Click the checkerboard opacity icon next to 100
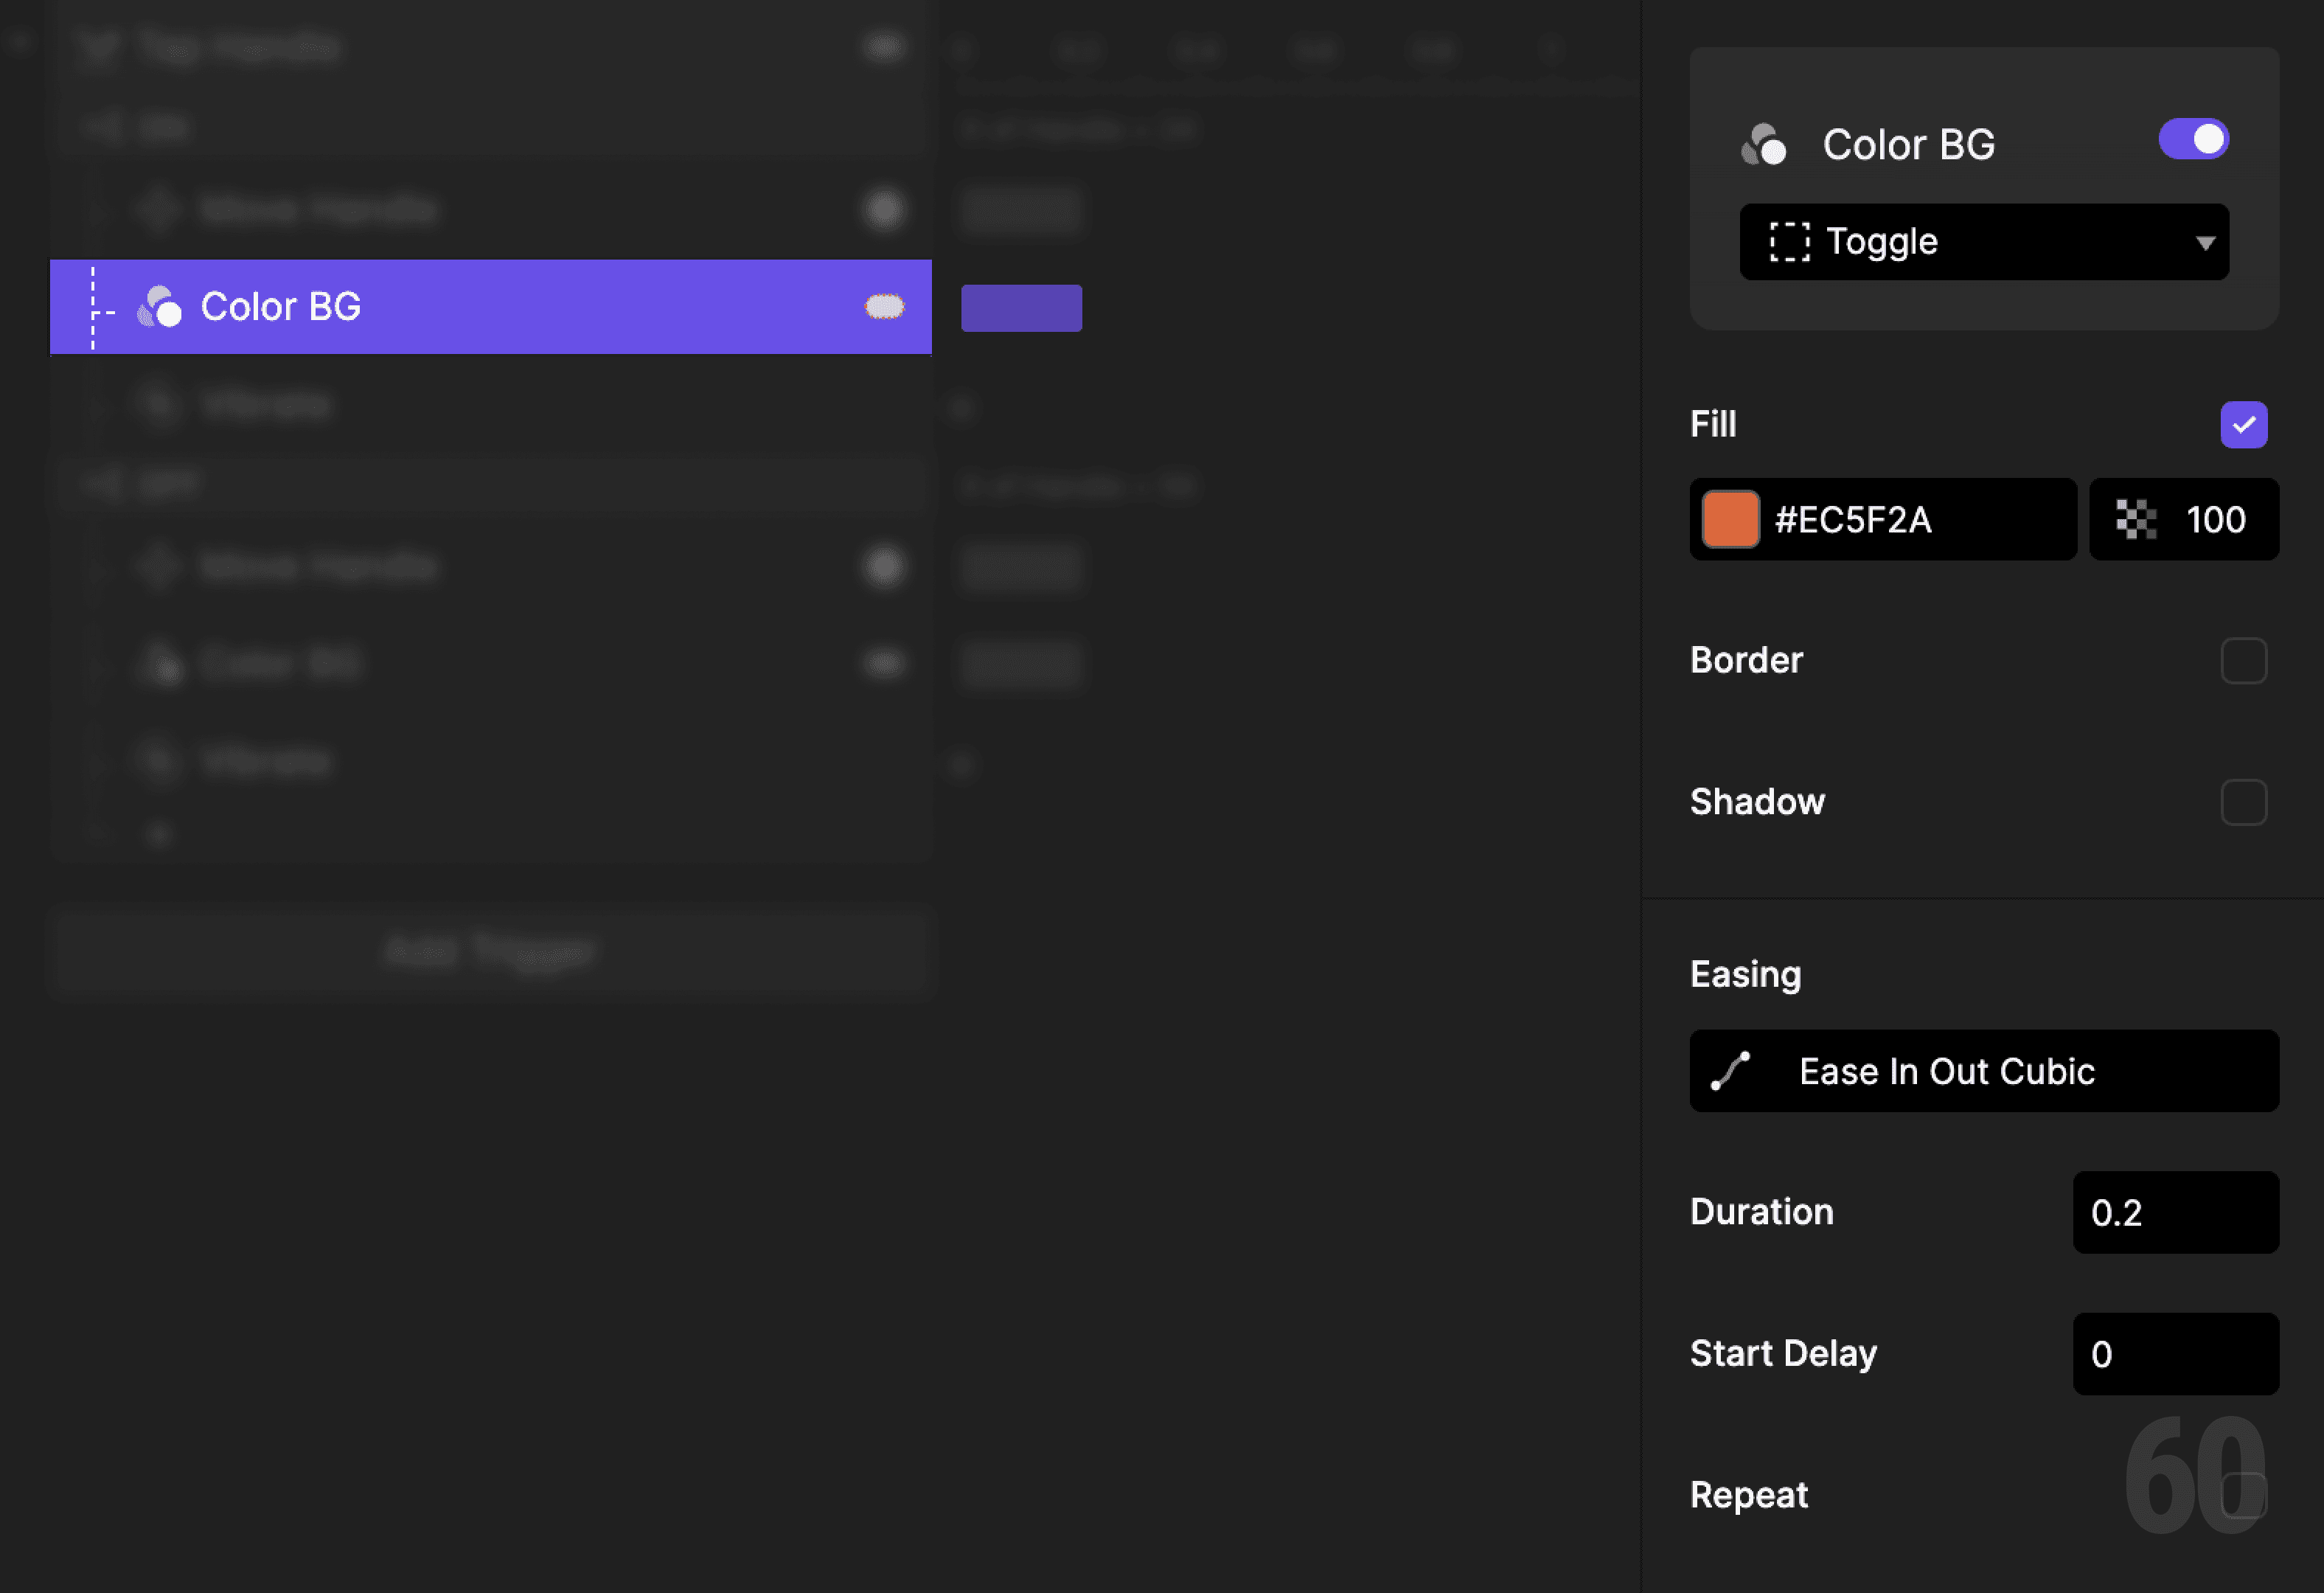This screenshot has width=2324, height=1593. (x=2135, y=519)
